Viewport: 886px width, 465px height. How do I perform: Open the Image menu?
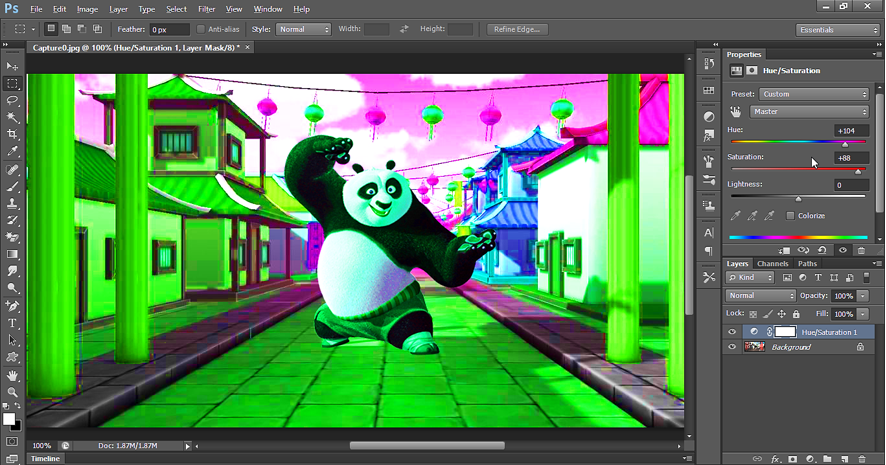pyautogui.click(x=87, y=9)
